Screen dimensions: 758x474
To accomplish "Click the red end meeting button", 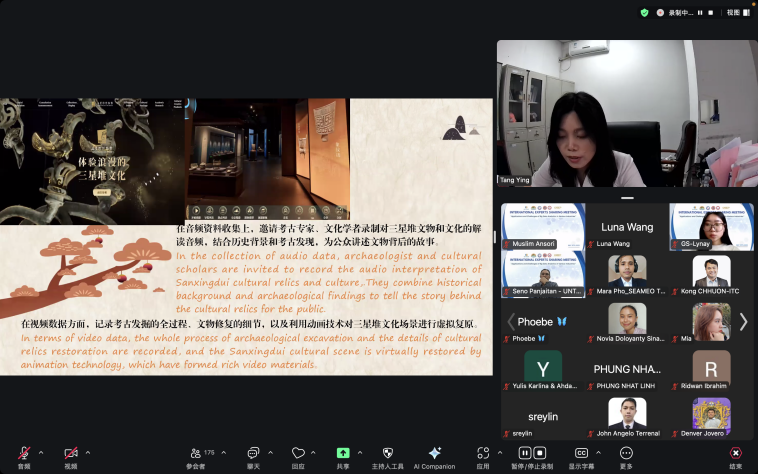I will tap(735, 453).
